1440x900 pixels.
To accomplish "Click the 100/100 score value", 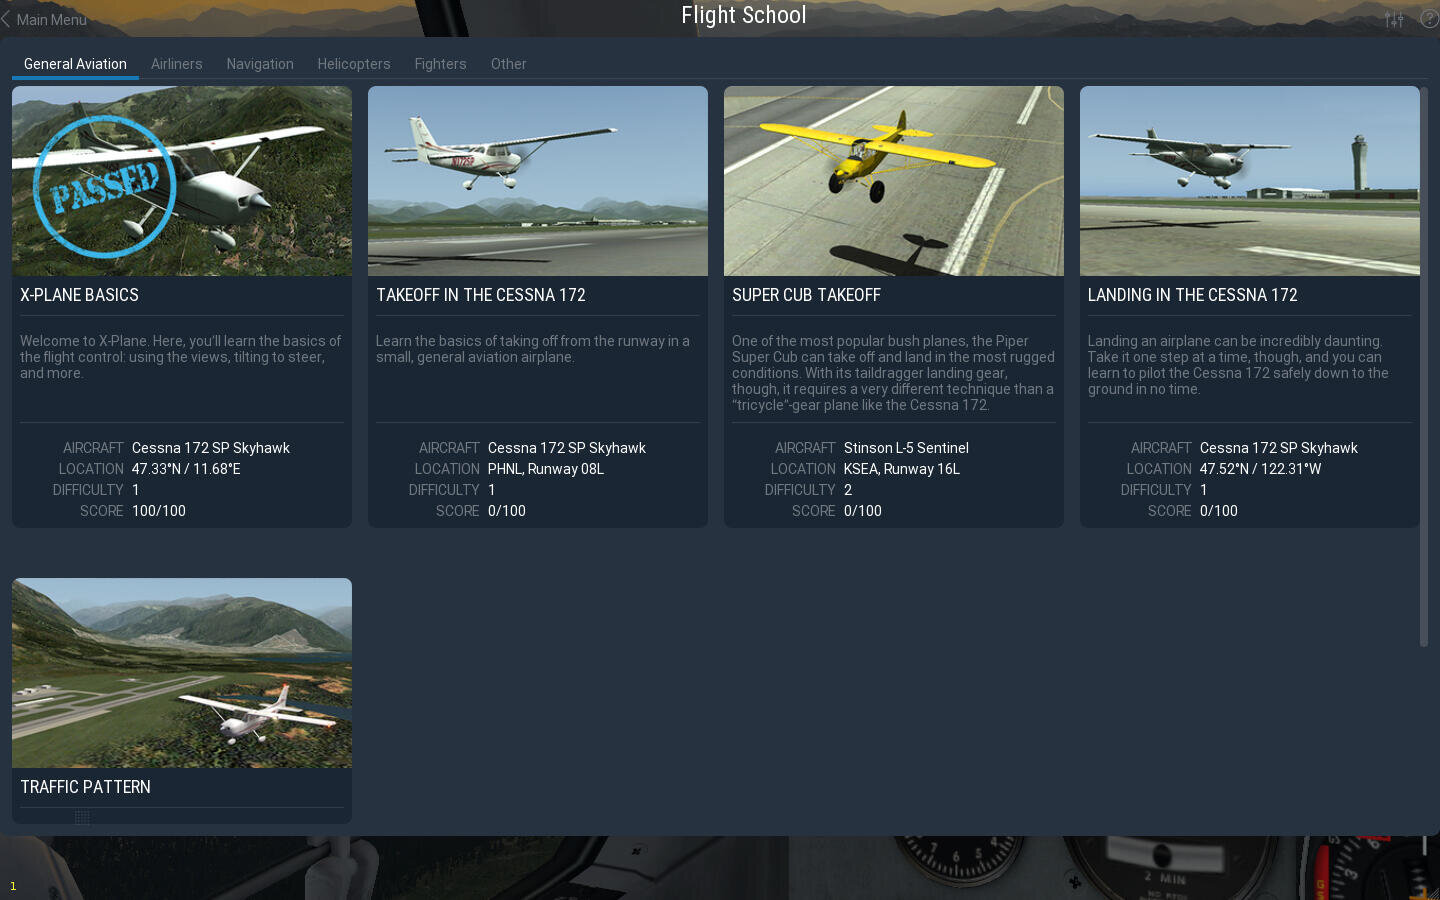I will [x=159, y=511].
